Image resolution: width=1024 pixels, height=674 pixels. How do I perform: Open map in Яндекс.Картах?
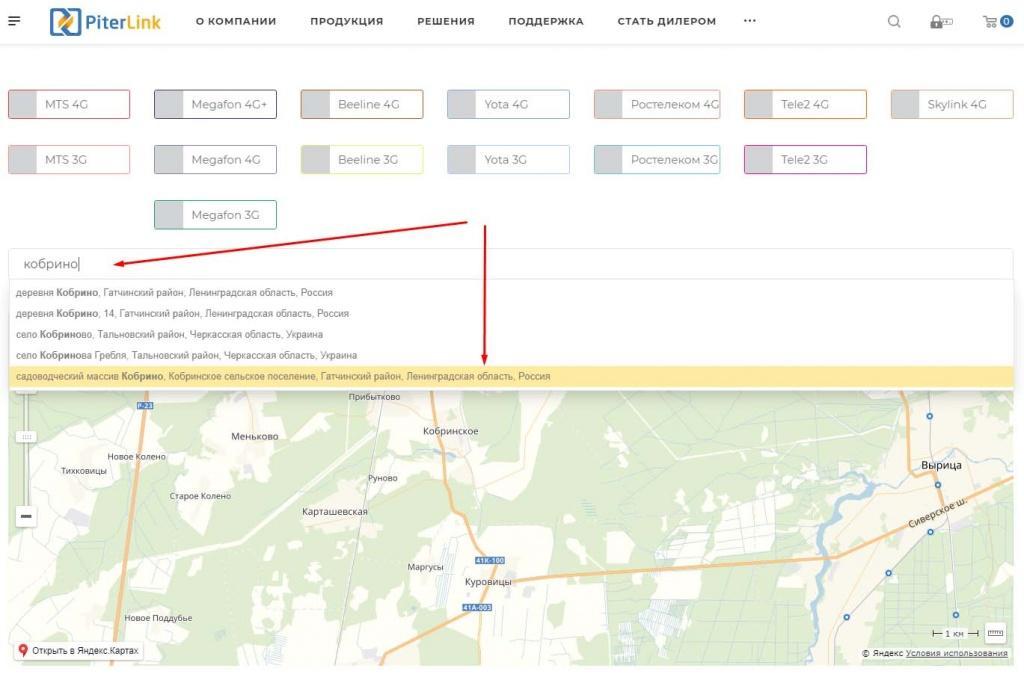[78, 650]
